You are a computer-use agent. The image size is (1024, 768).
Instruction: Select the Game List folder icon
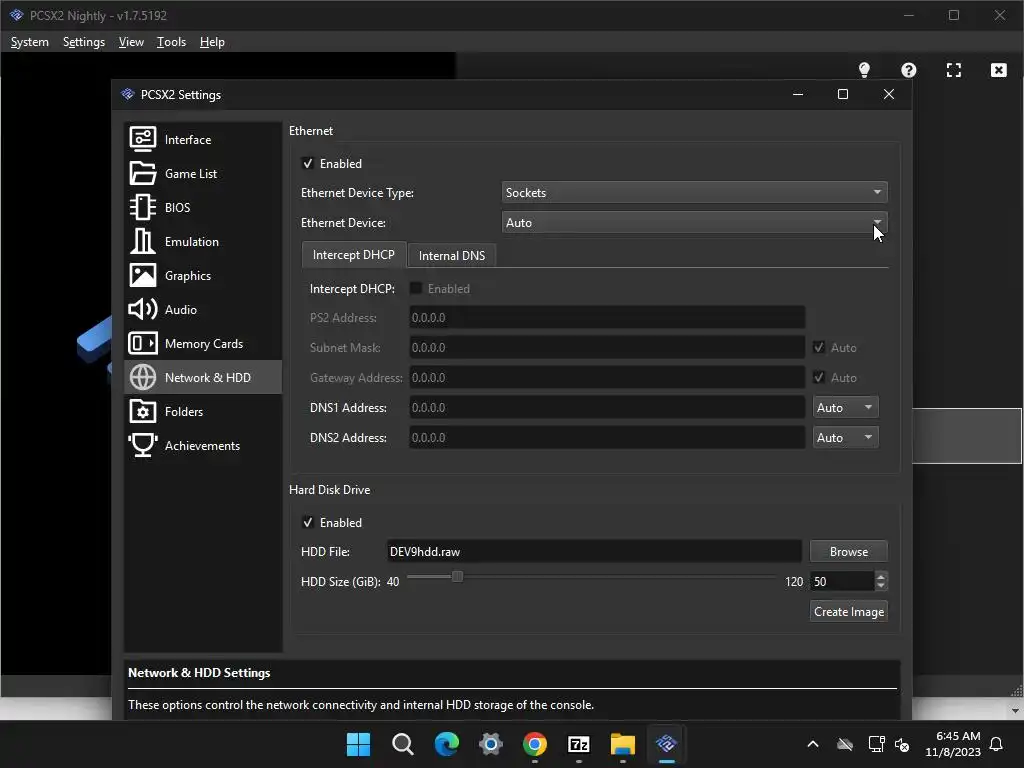tap(142, 173)
